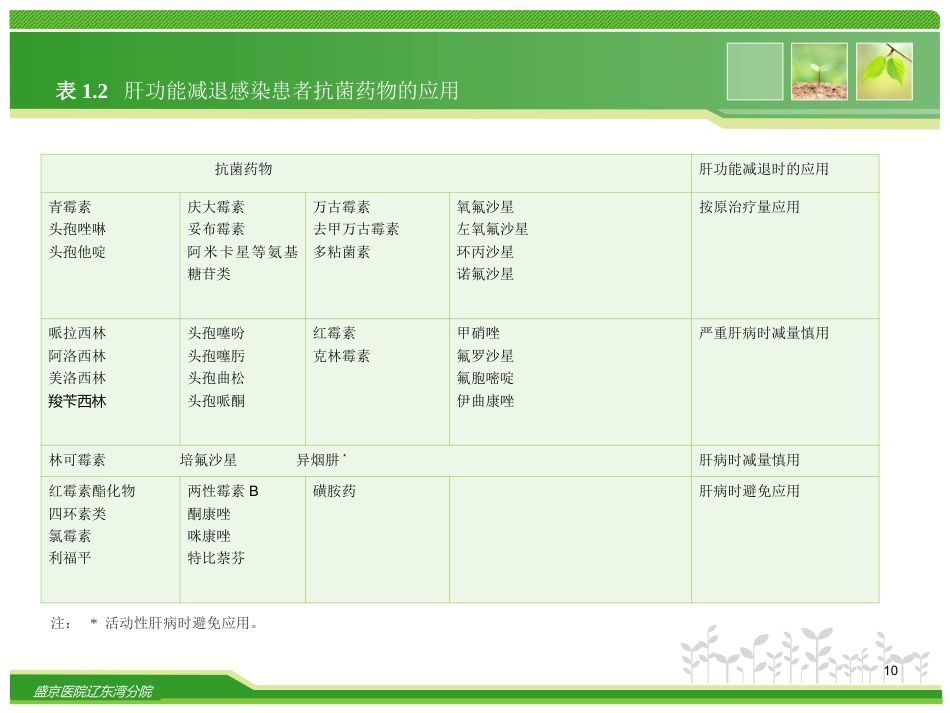950x713 pixels.
Task: Select the text 林可霉素
Action: click(77, 460)
